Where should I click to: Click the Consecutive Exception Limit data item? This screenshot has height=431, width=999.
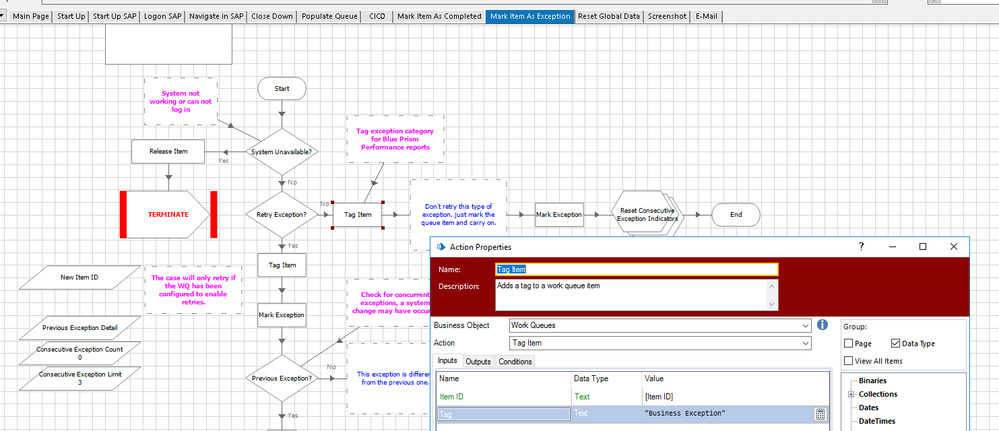79,378
